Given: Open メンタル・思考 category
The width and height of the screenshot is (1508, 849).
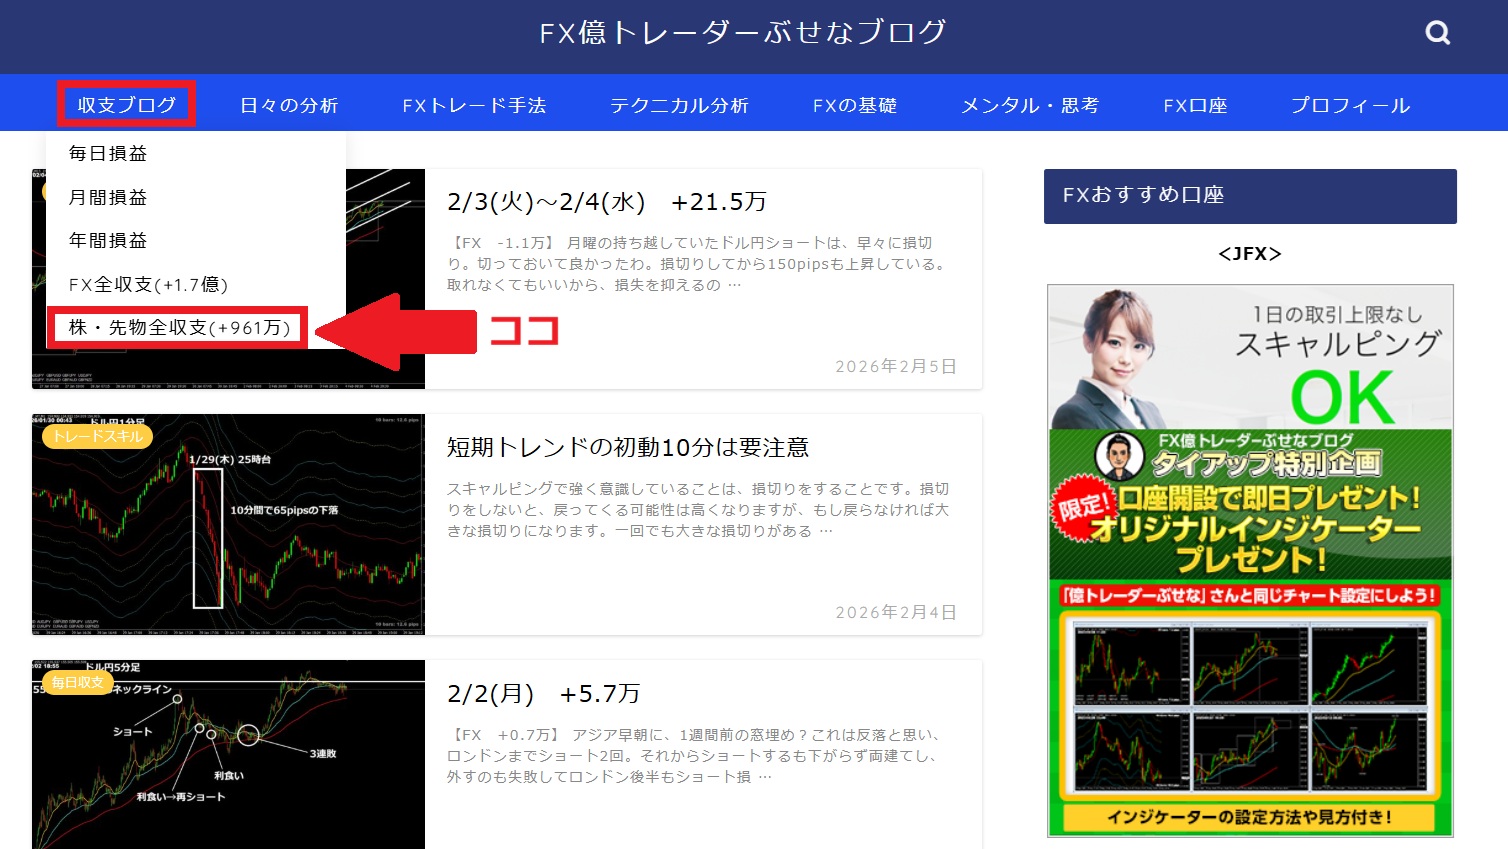Looking at the screenshot, I should [1030, 105].
